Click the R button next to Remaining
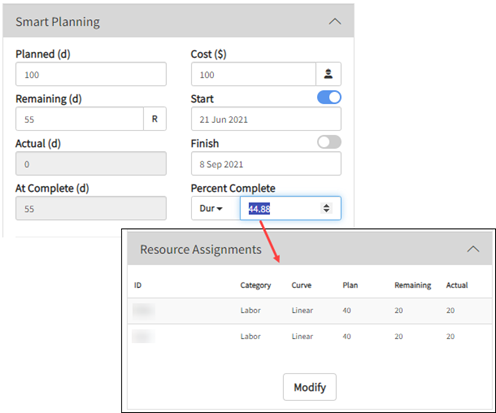The width and height of the screenshot is (496, 413). (x=155, y=119)
